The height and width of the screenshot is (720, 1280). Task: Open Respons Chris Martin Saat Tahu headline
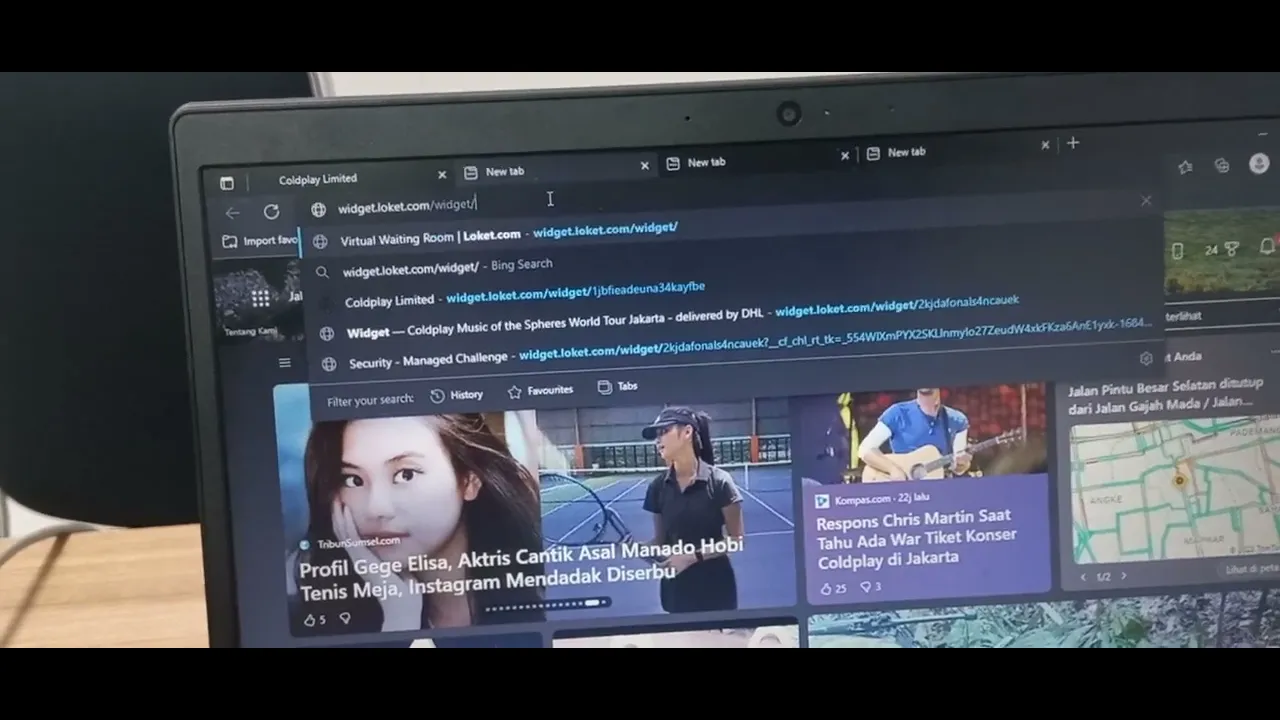click(916, 538)
